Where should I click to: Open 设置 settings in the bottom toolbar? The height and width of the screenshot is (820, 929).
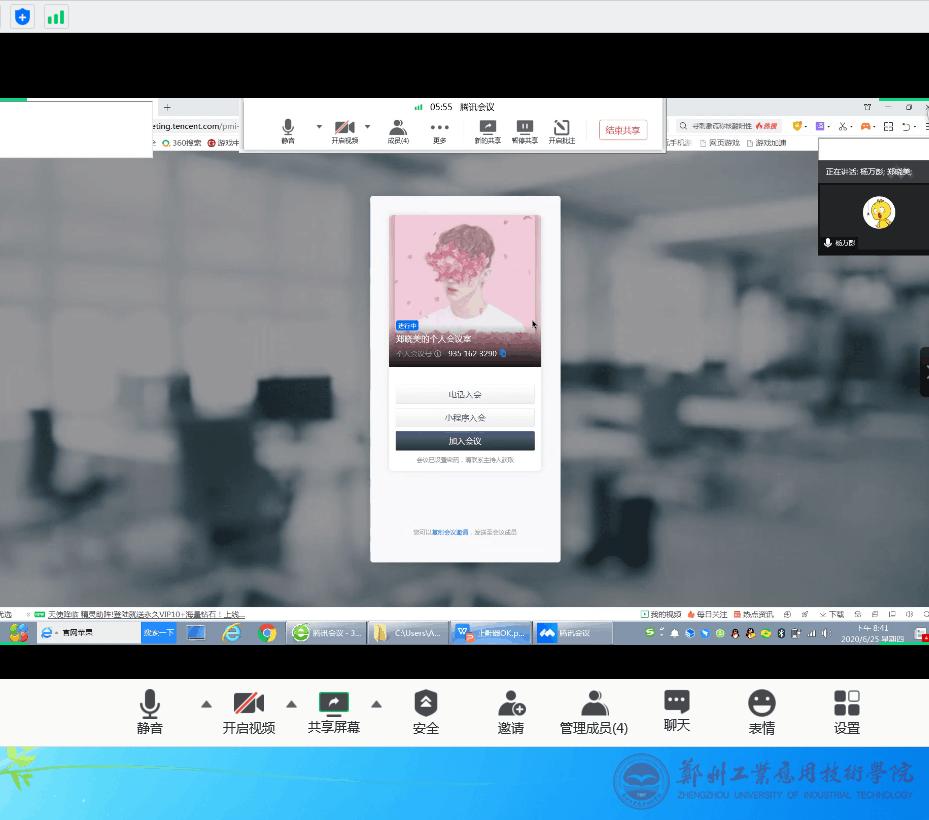(847, 711)
